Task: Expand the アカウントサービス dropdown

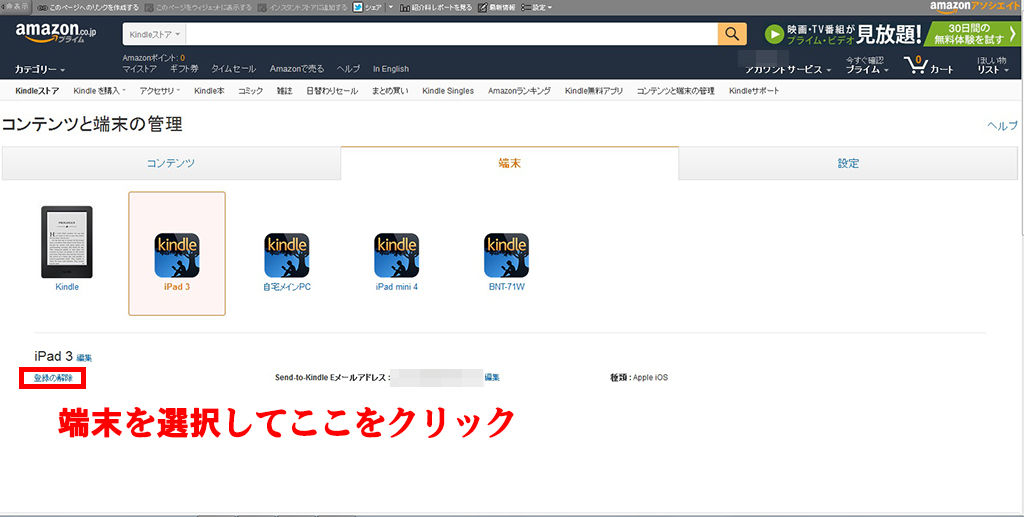Action: point(788,69)
